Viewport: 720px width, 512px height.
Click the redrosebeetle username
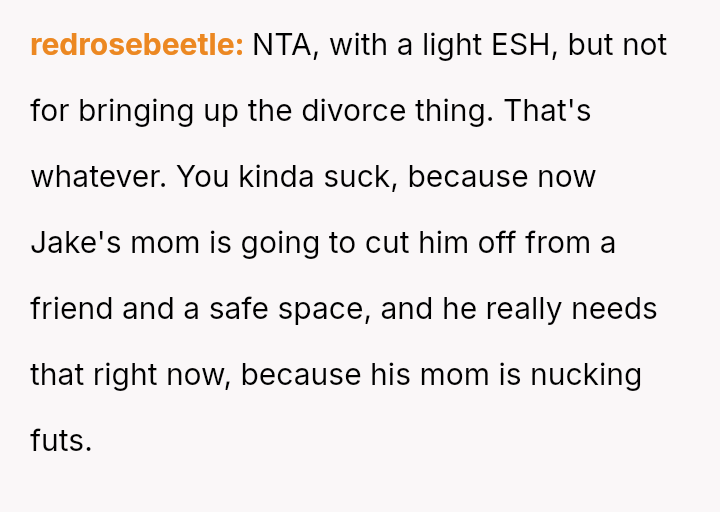[x=137, y=45]
